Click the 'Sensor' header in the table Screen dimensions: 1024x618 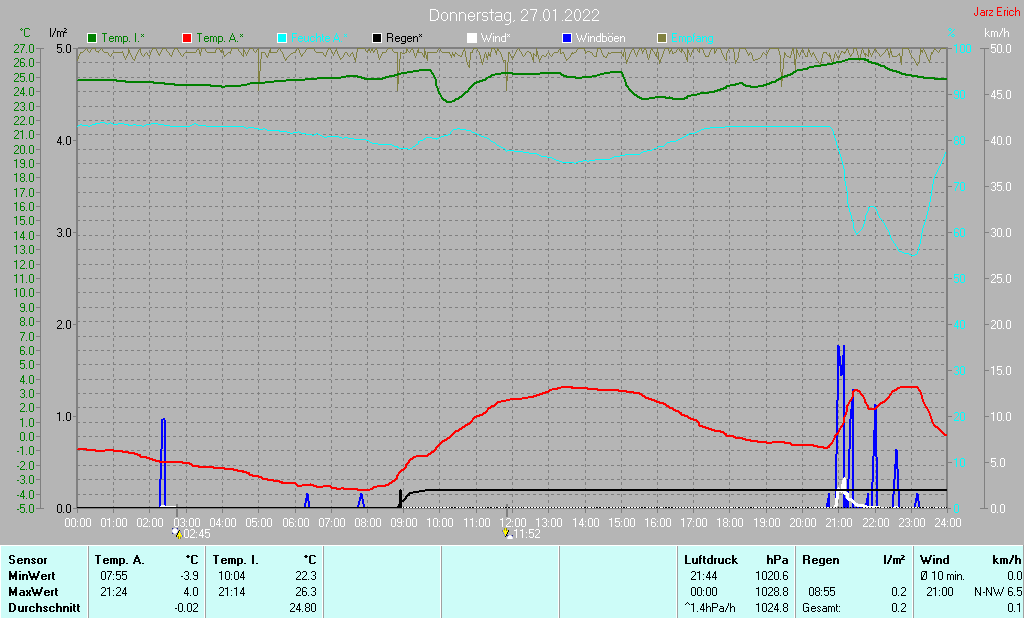point(28,560)
